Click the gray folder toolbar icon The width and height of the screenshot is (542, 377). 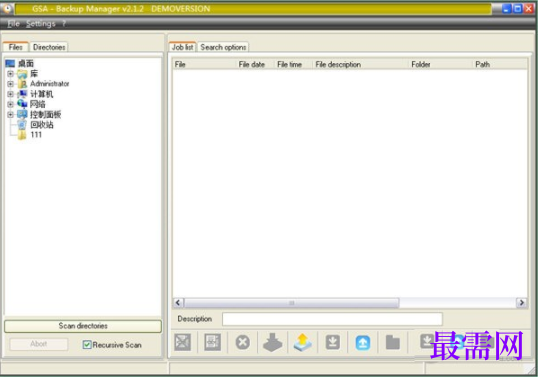coord(393,342)
